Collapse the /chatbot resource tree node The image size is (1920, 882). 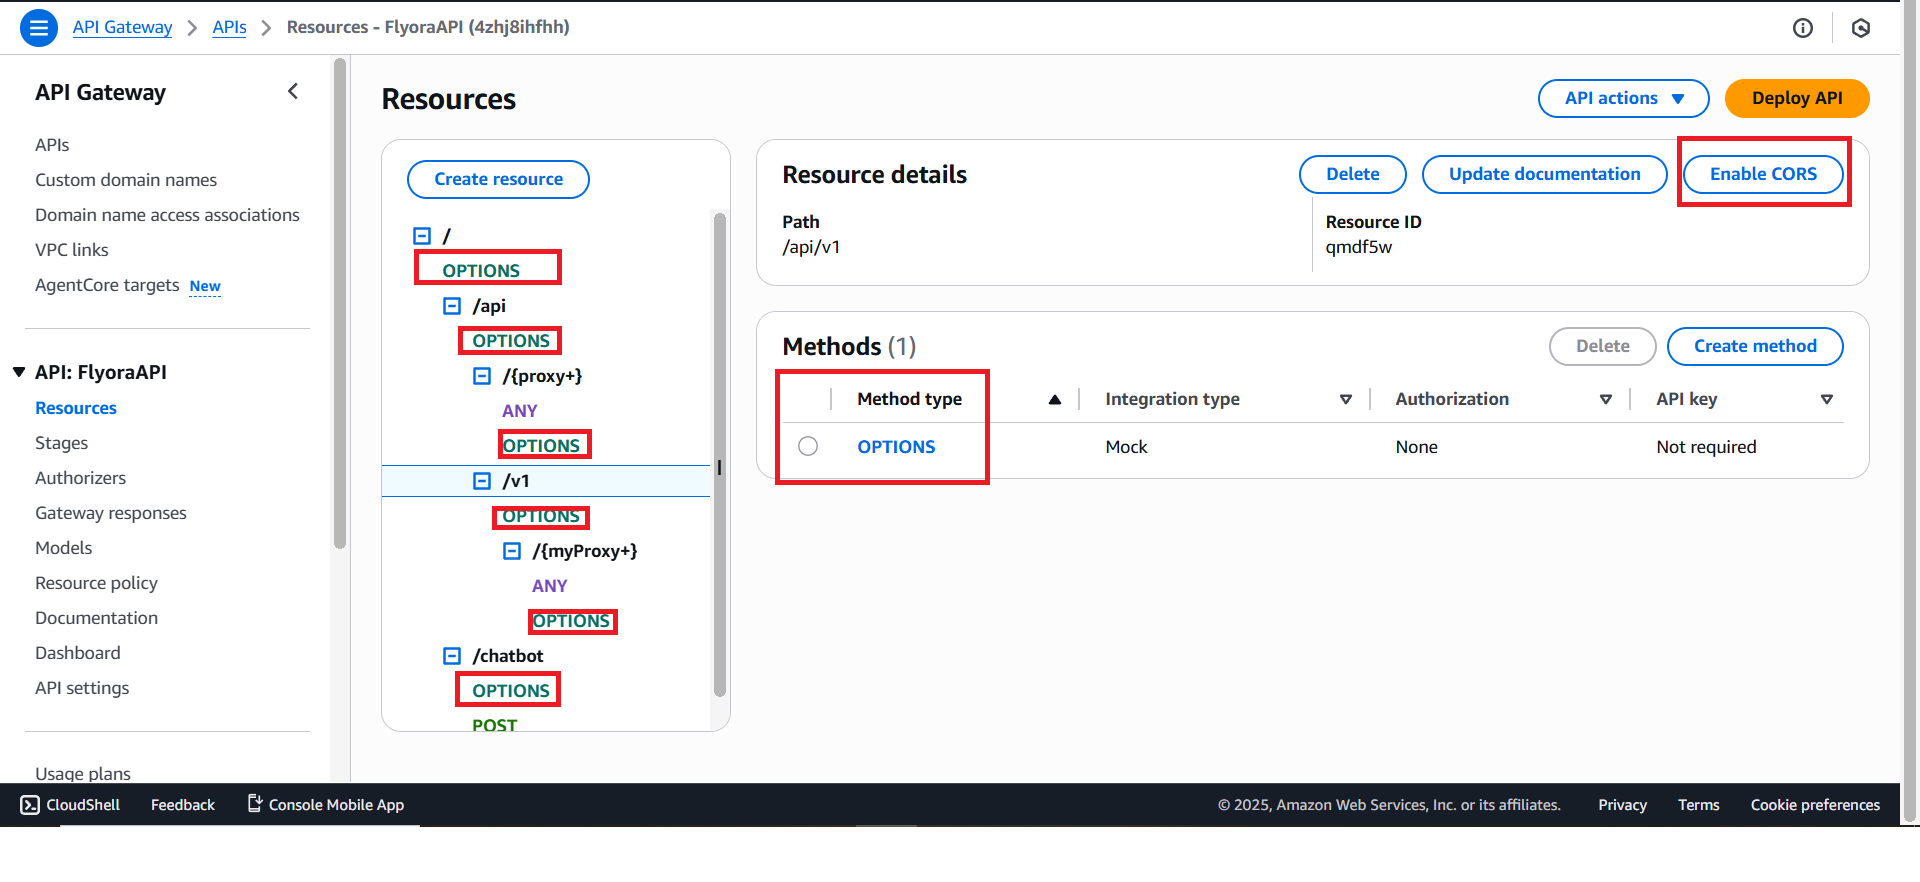click(x=452, y=656)
